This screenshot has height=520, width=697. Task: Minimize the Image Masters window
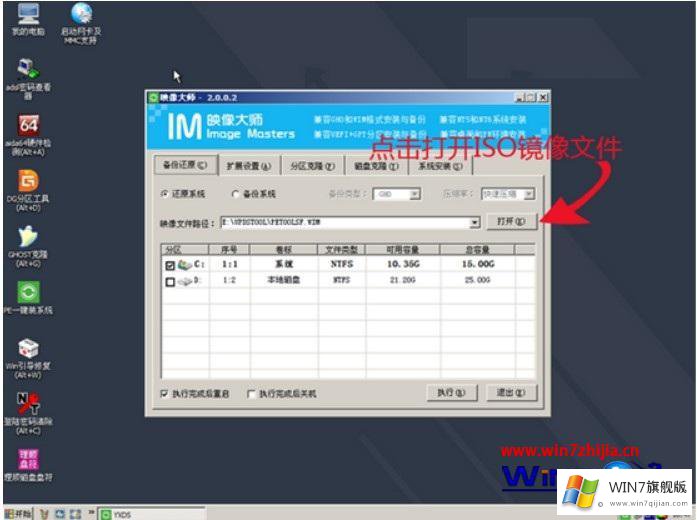pos(519,97)
